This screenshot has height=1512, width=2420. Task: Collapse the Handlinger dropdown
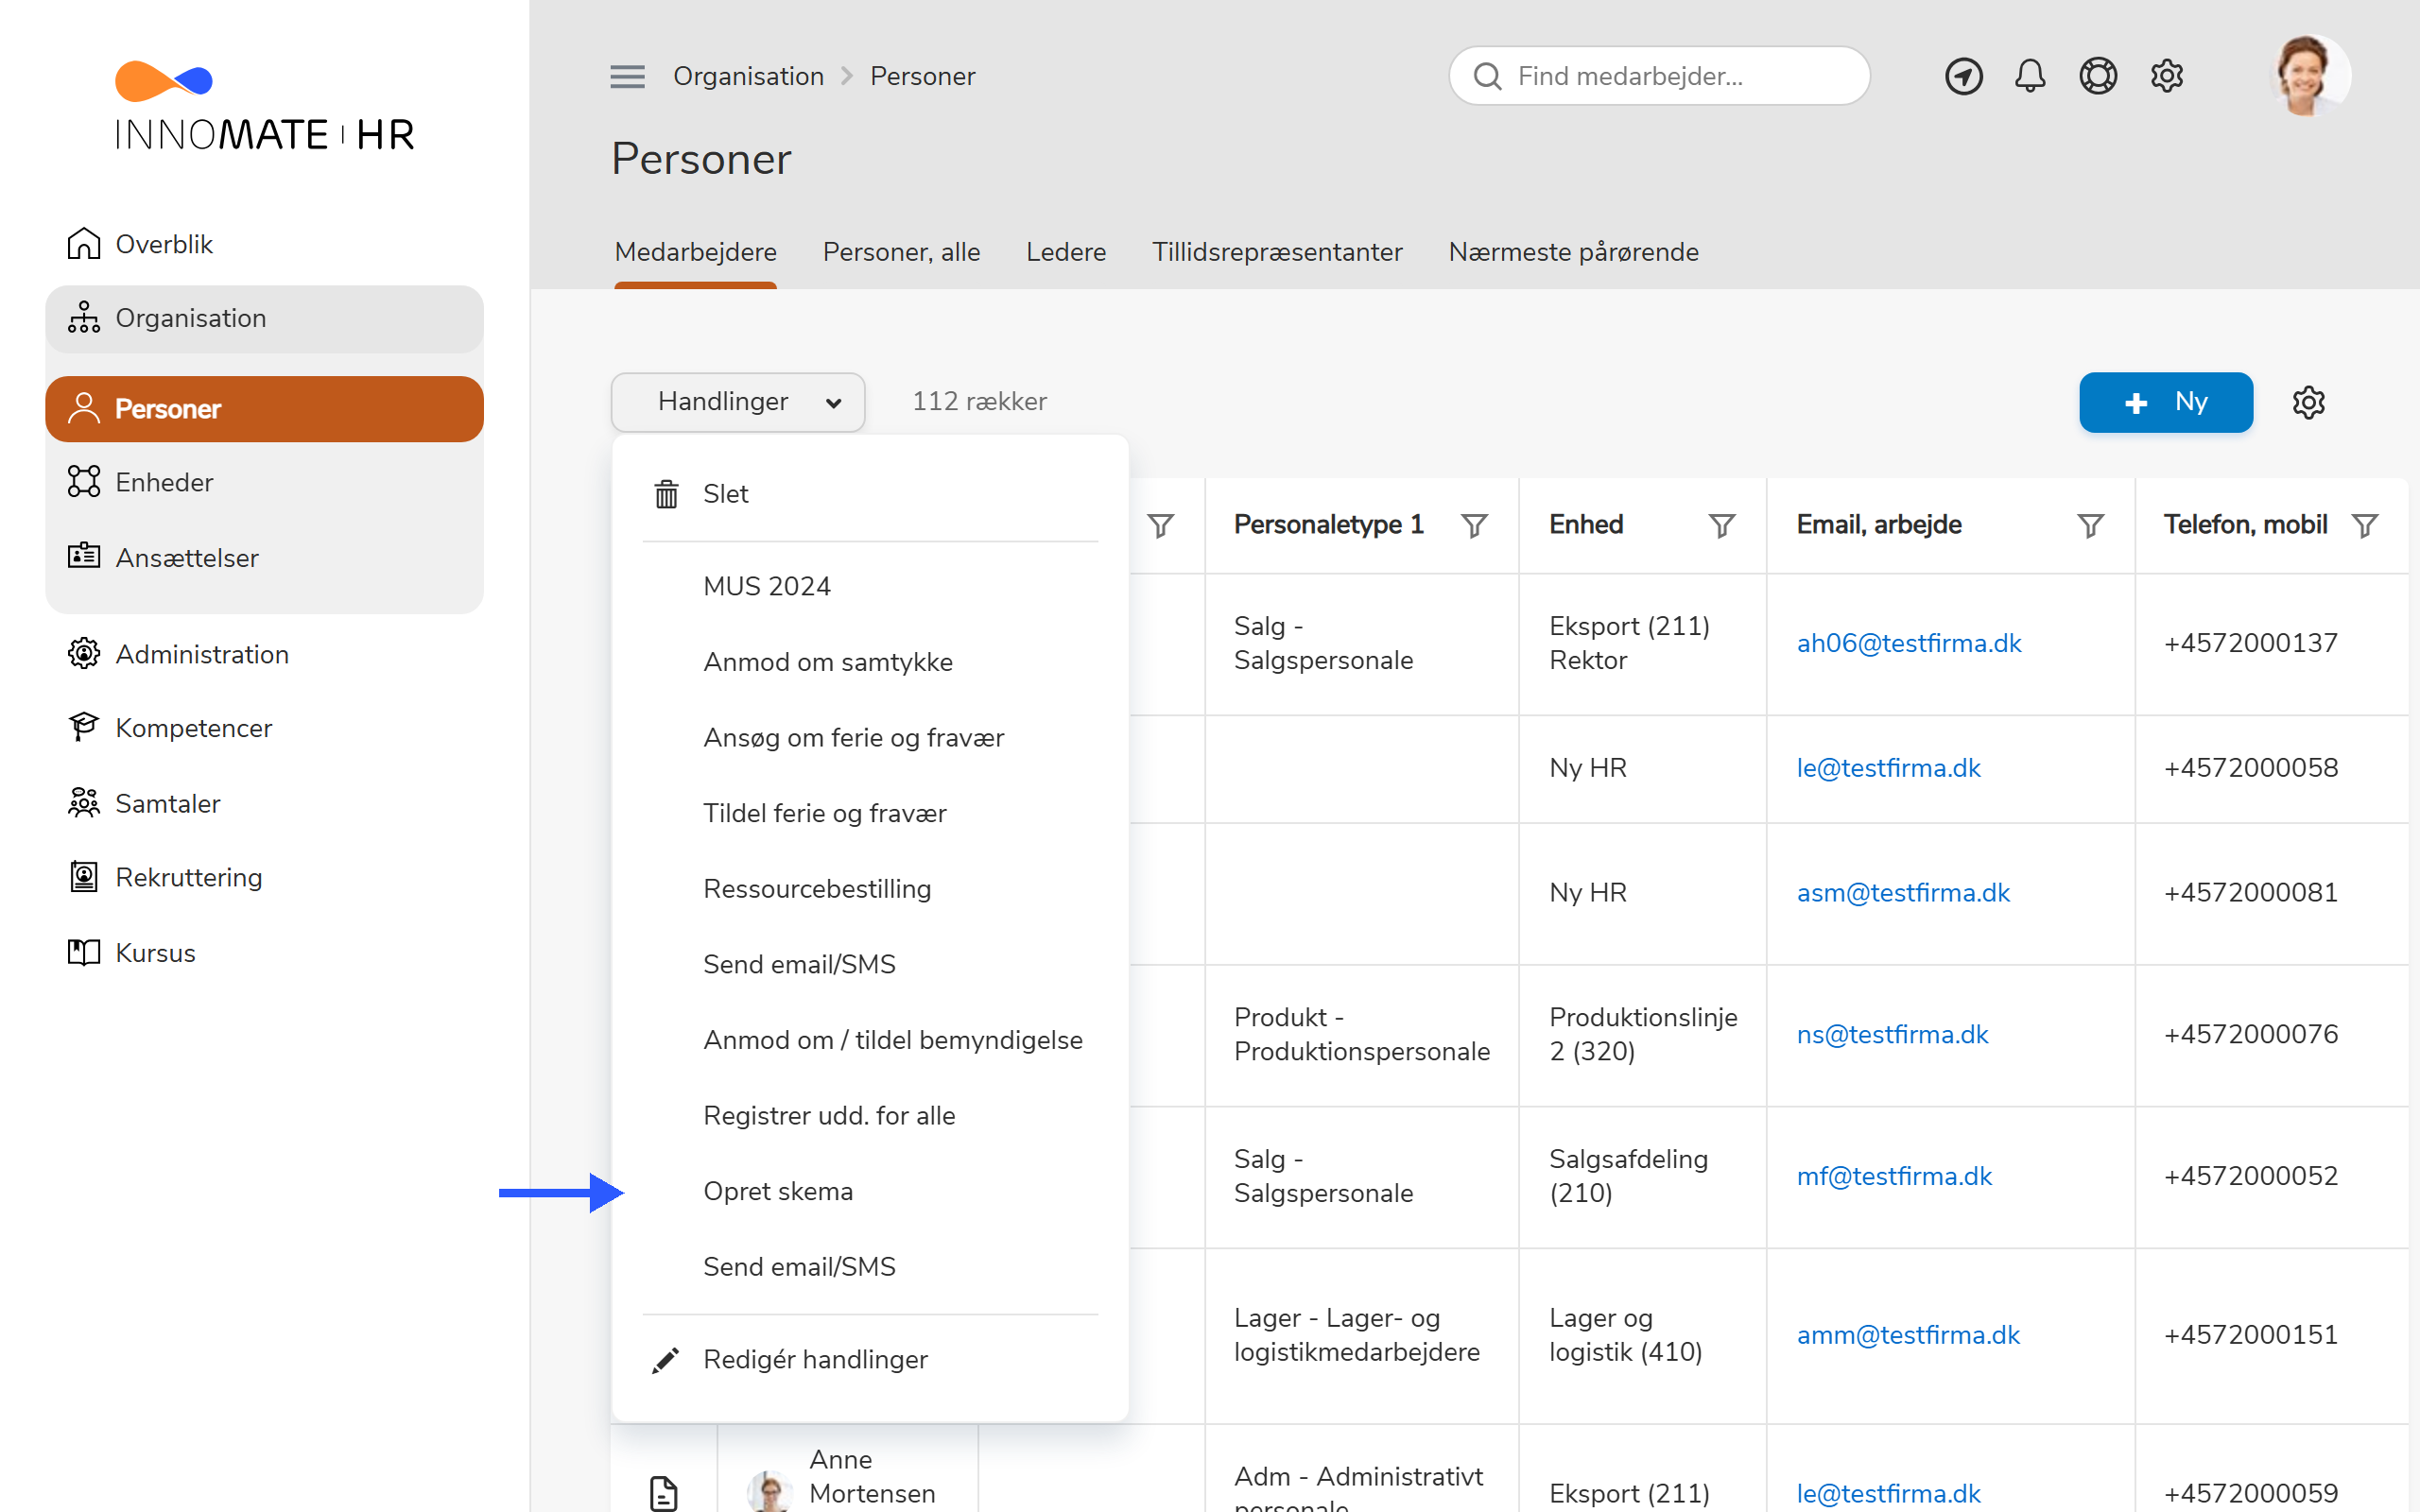(x=738, y=402)
